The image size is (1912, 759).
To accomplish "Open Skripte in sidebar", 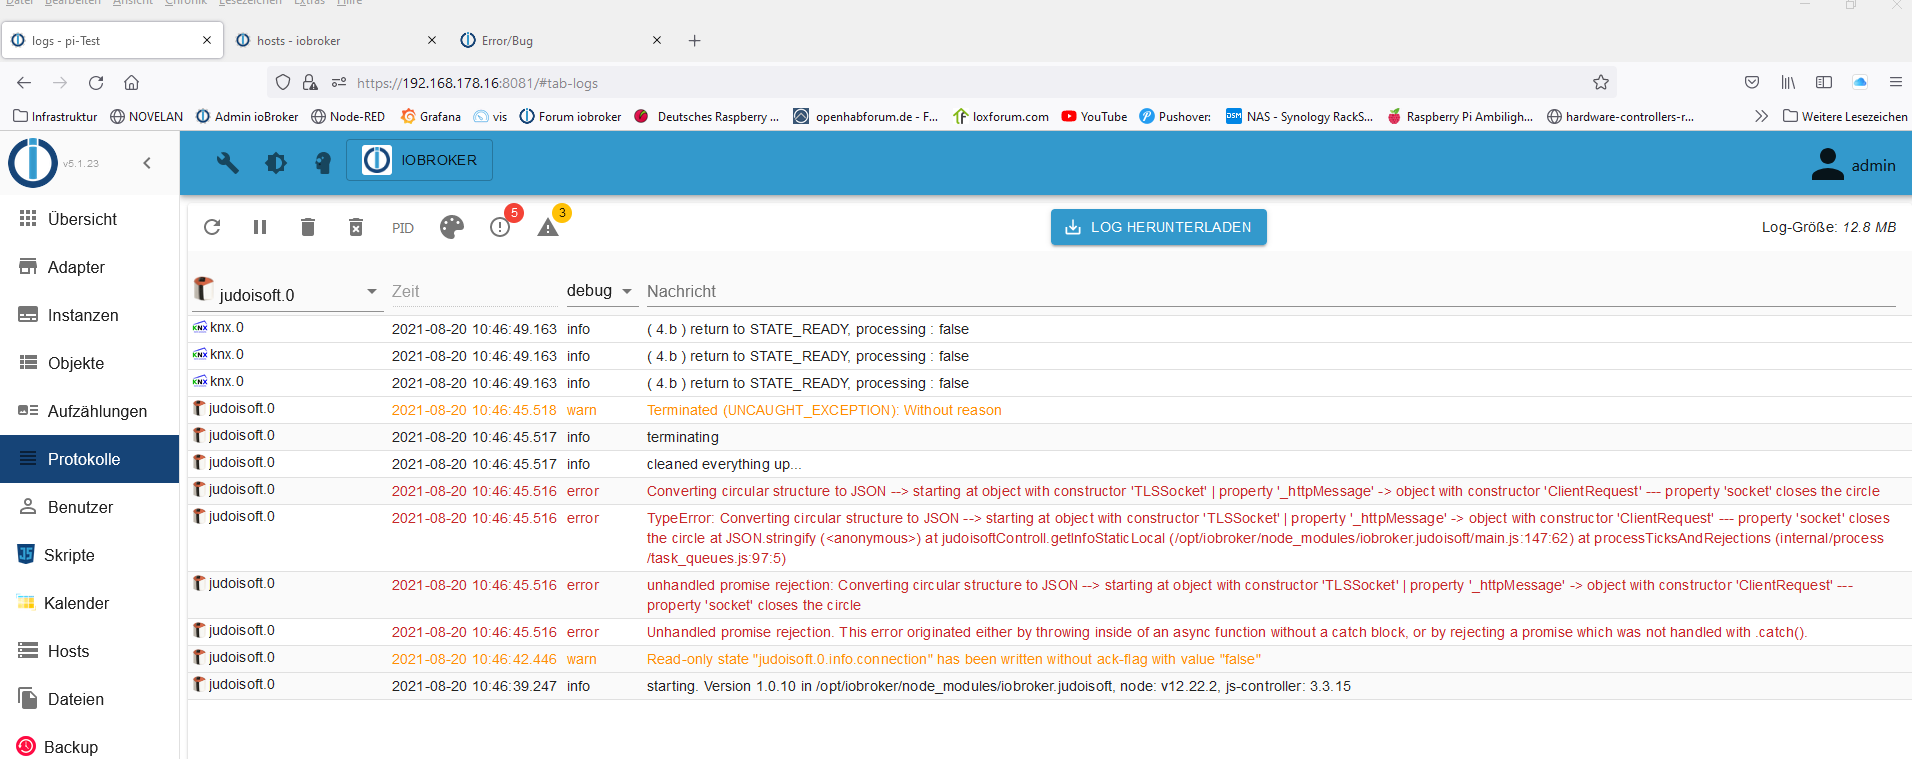I will pyautogui.click(x=90, y=555).
